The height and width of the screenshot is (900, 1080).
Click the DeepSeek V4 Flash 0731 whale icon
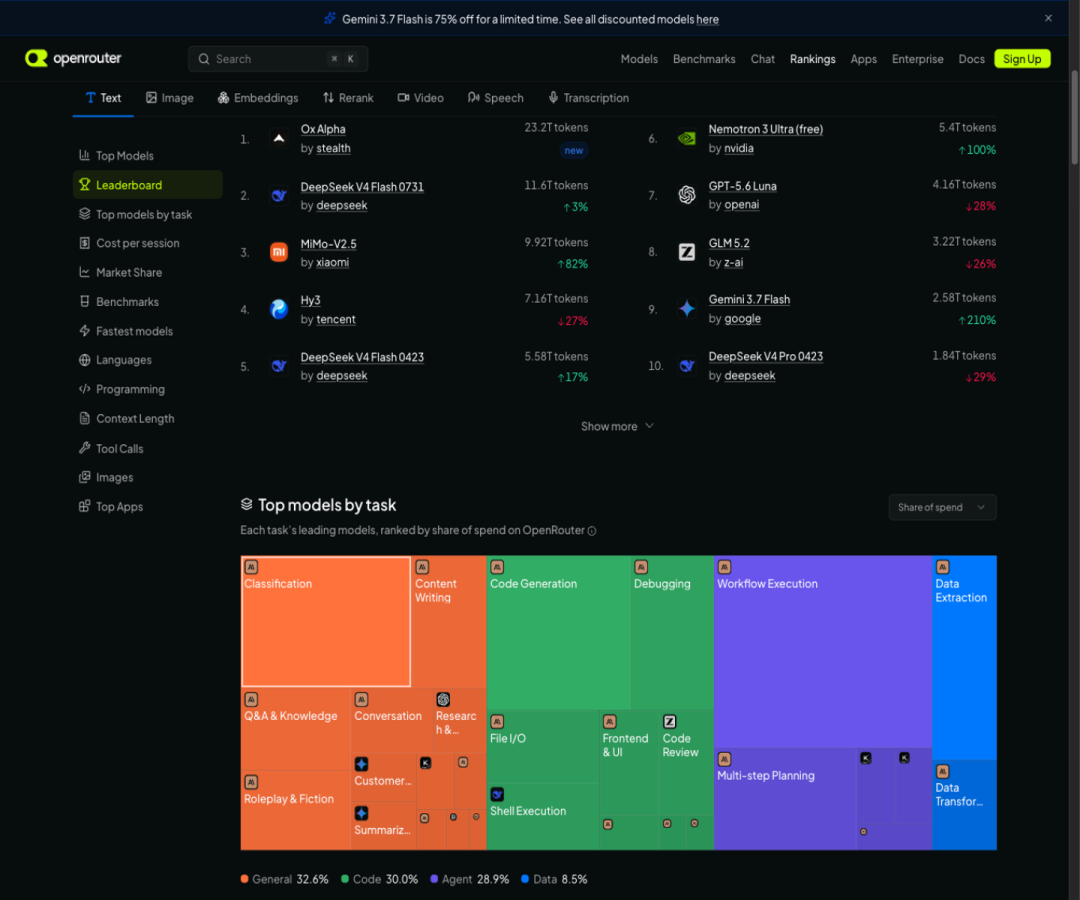coord(279,196)
